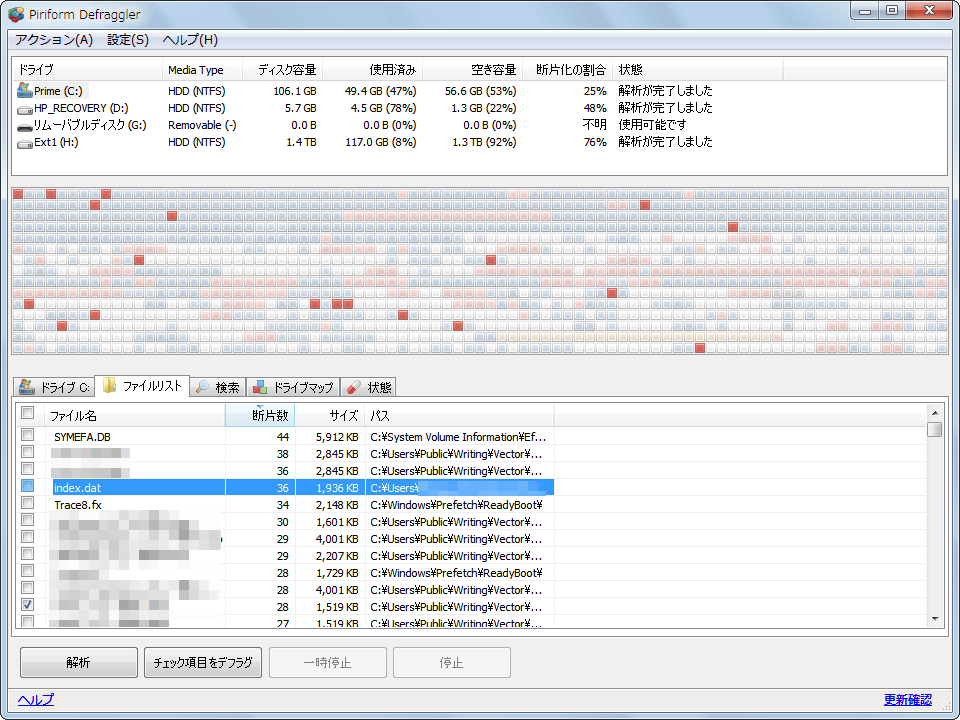
Task: Click the 状態 column header in the drive list
Action: click(698, 70)
